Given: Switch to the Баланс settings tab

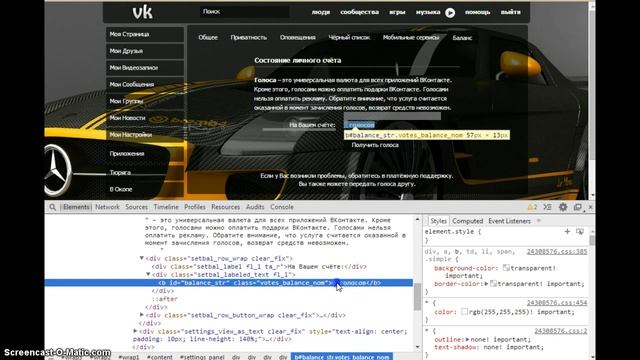Looking at the screenshot, I should 462,38.
